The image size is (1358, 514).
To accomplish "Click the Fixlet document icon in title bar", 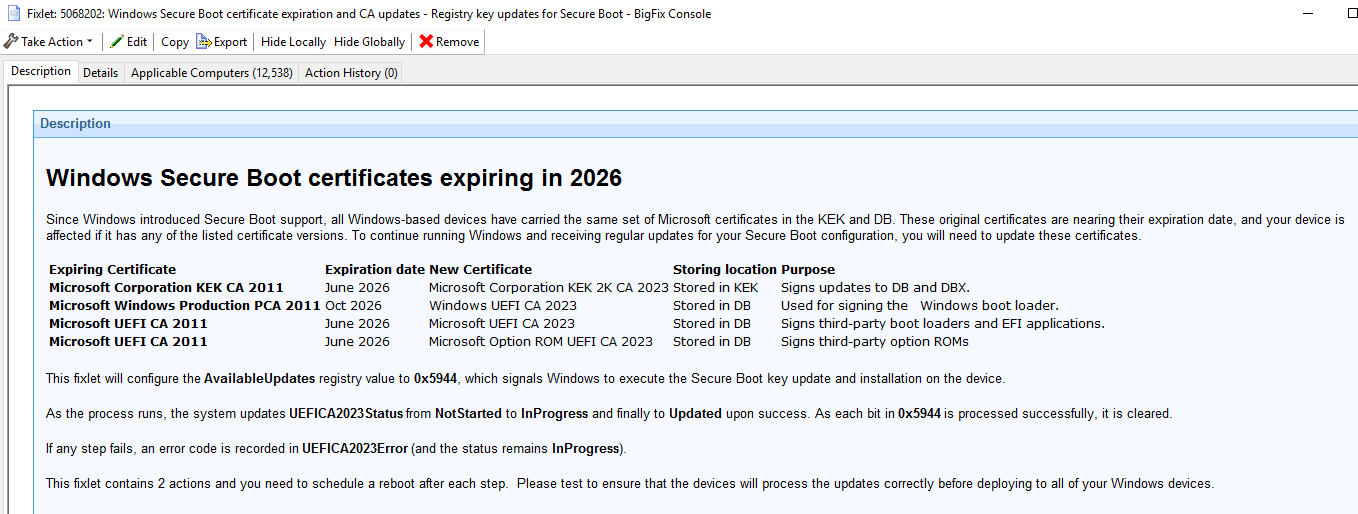I will coord(12,14).
